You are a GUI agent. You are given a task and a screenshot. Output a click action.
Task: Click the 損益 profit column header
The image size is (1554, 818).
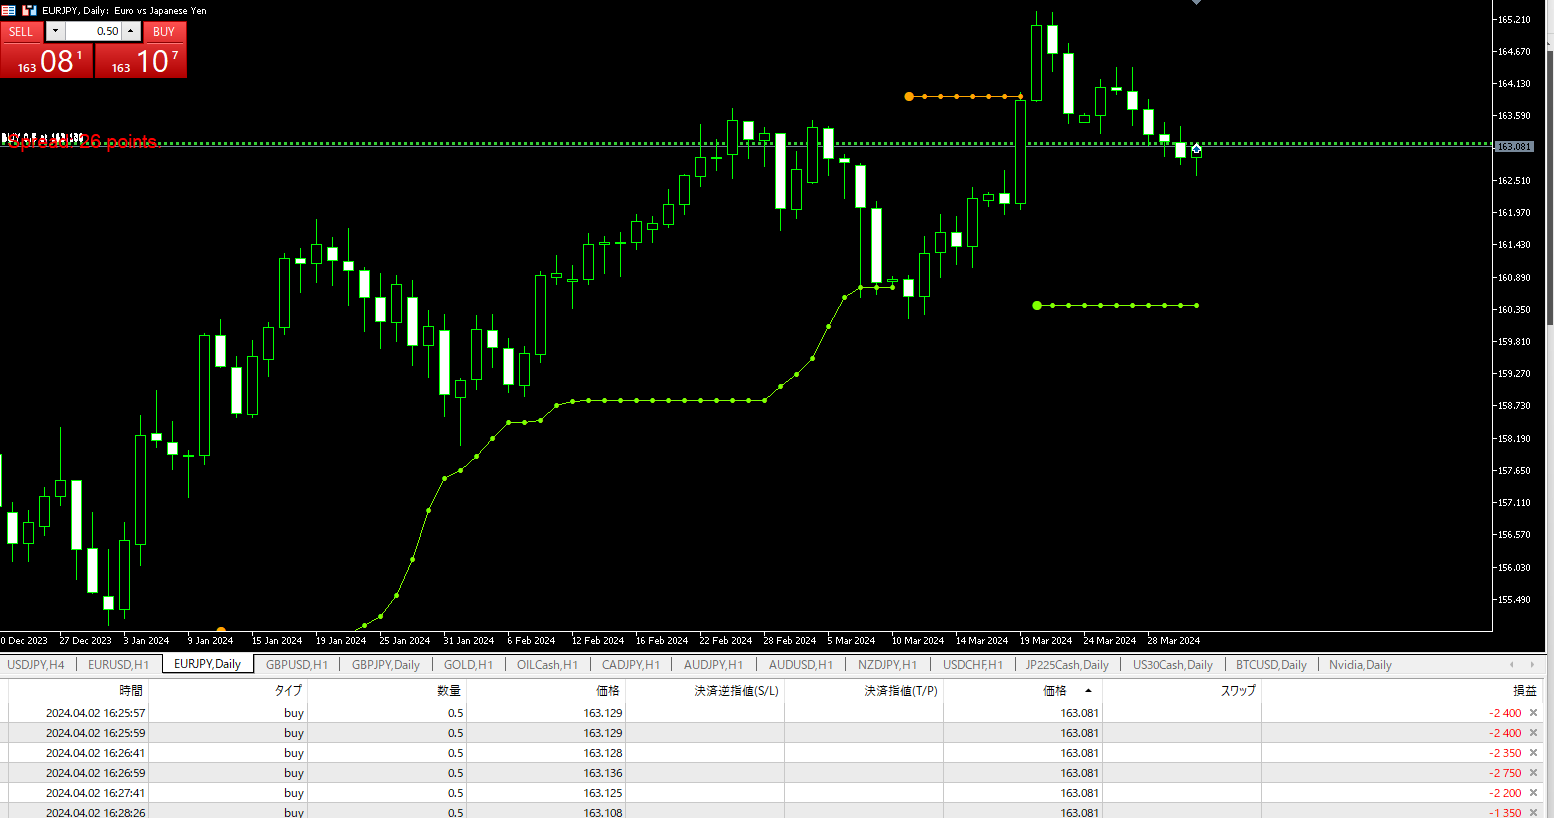pyautogui.click(x=1524, y=690)
